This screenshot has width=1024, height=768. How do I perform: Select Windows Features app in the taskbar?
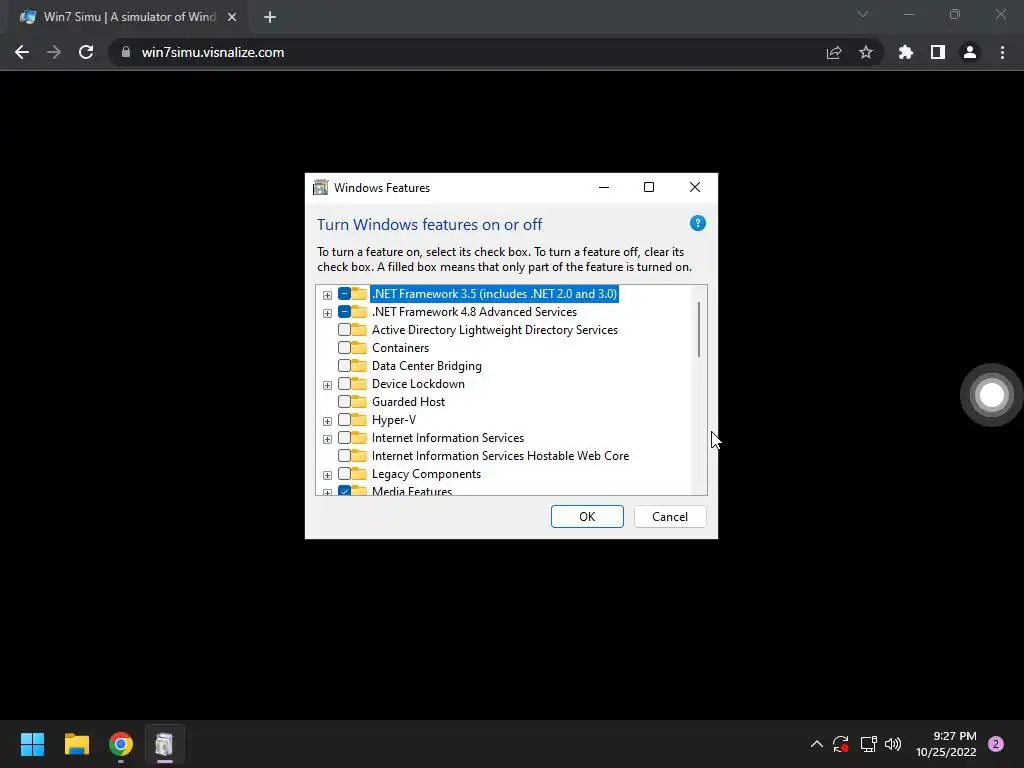coord(165,744)
